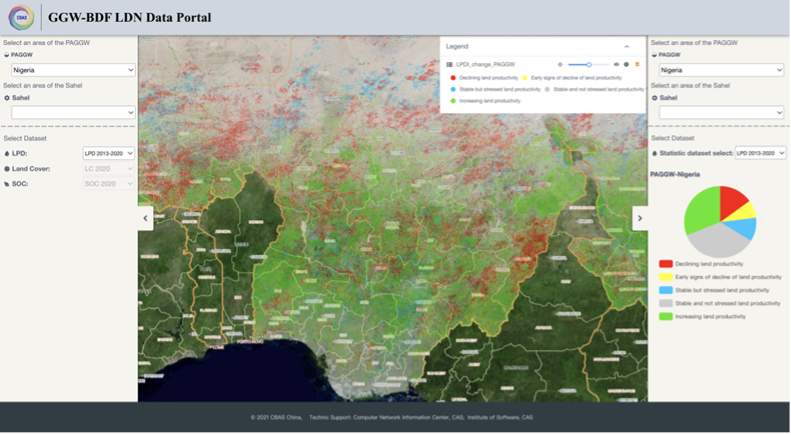This screenshot has height=435, width=791.
Task: Open the LPD 2013-2020 dropdown in left panel
Action: click(x=108, y=154)
